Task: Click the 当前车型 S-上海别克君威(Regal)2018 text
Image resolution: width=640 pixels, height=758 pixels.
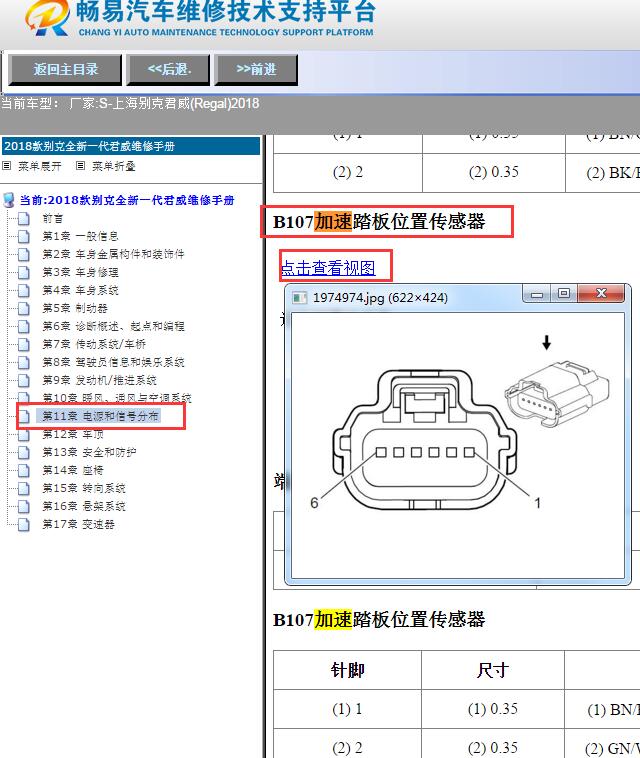Action: click(x=131, y=103)
